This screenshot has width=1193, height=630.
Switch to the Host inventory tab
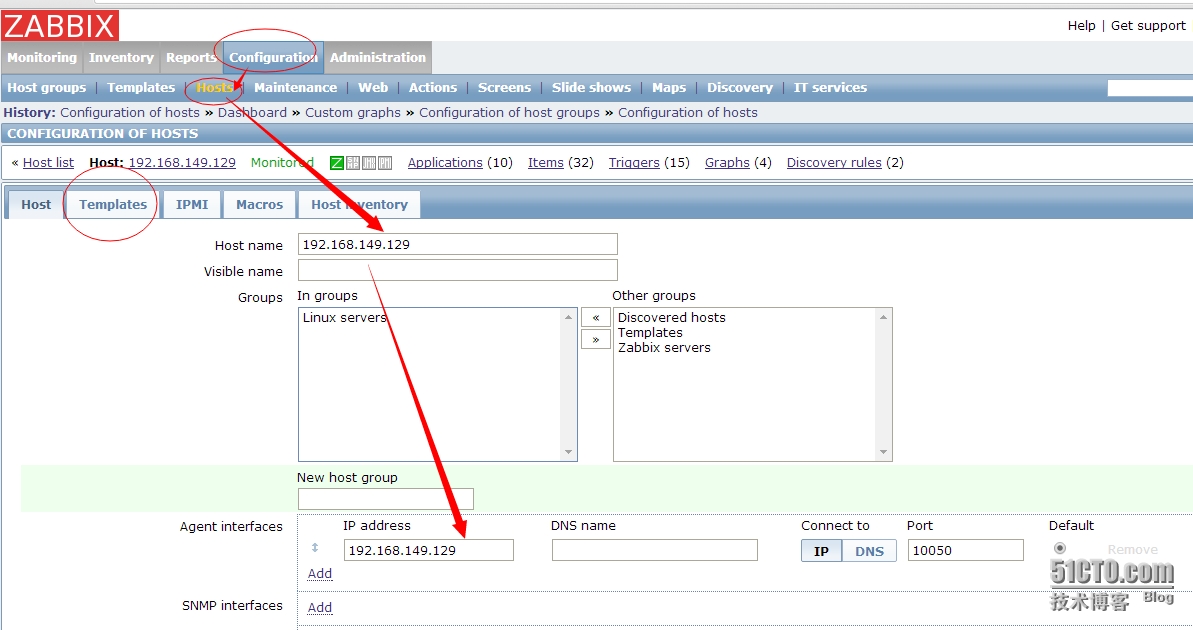[359, 205]
